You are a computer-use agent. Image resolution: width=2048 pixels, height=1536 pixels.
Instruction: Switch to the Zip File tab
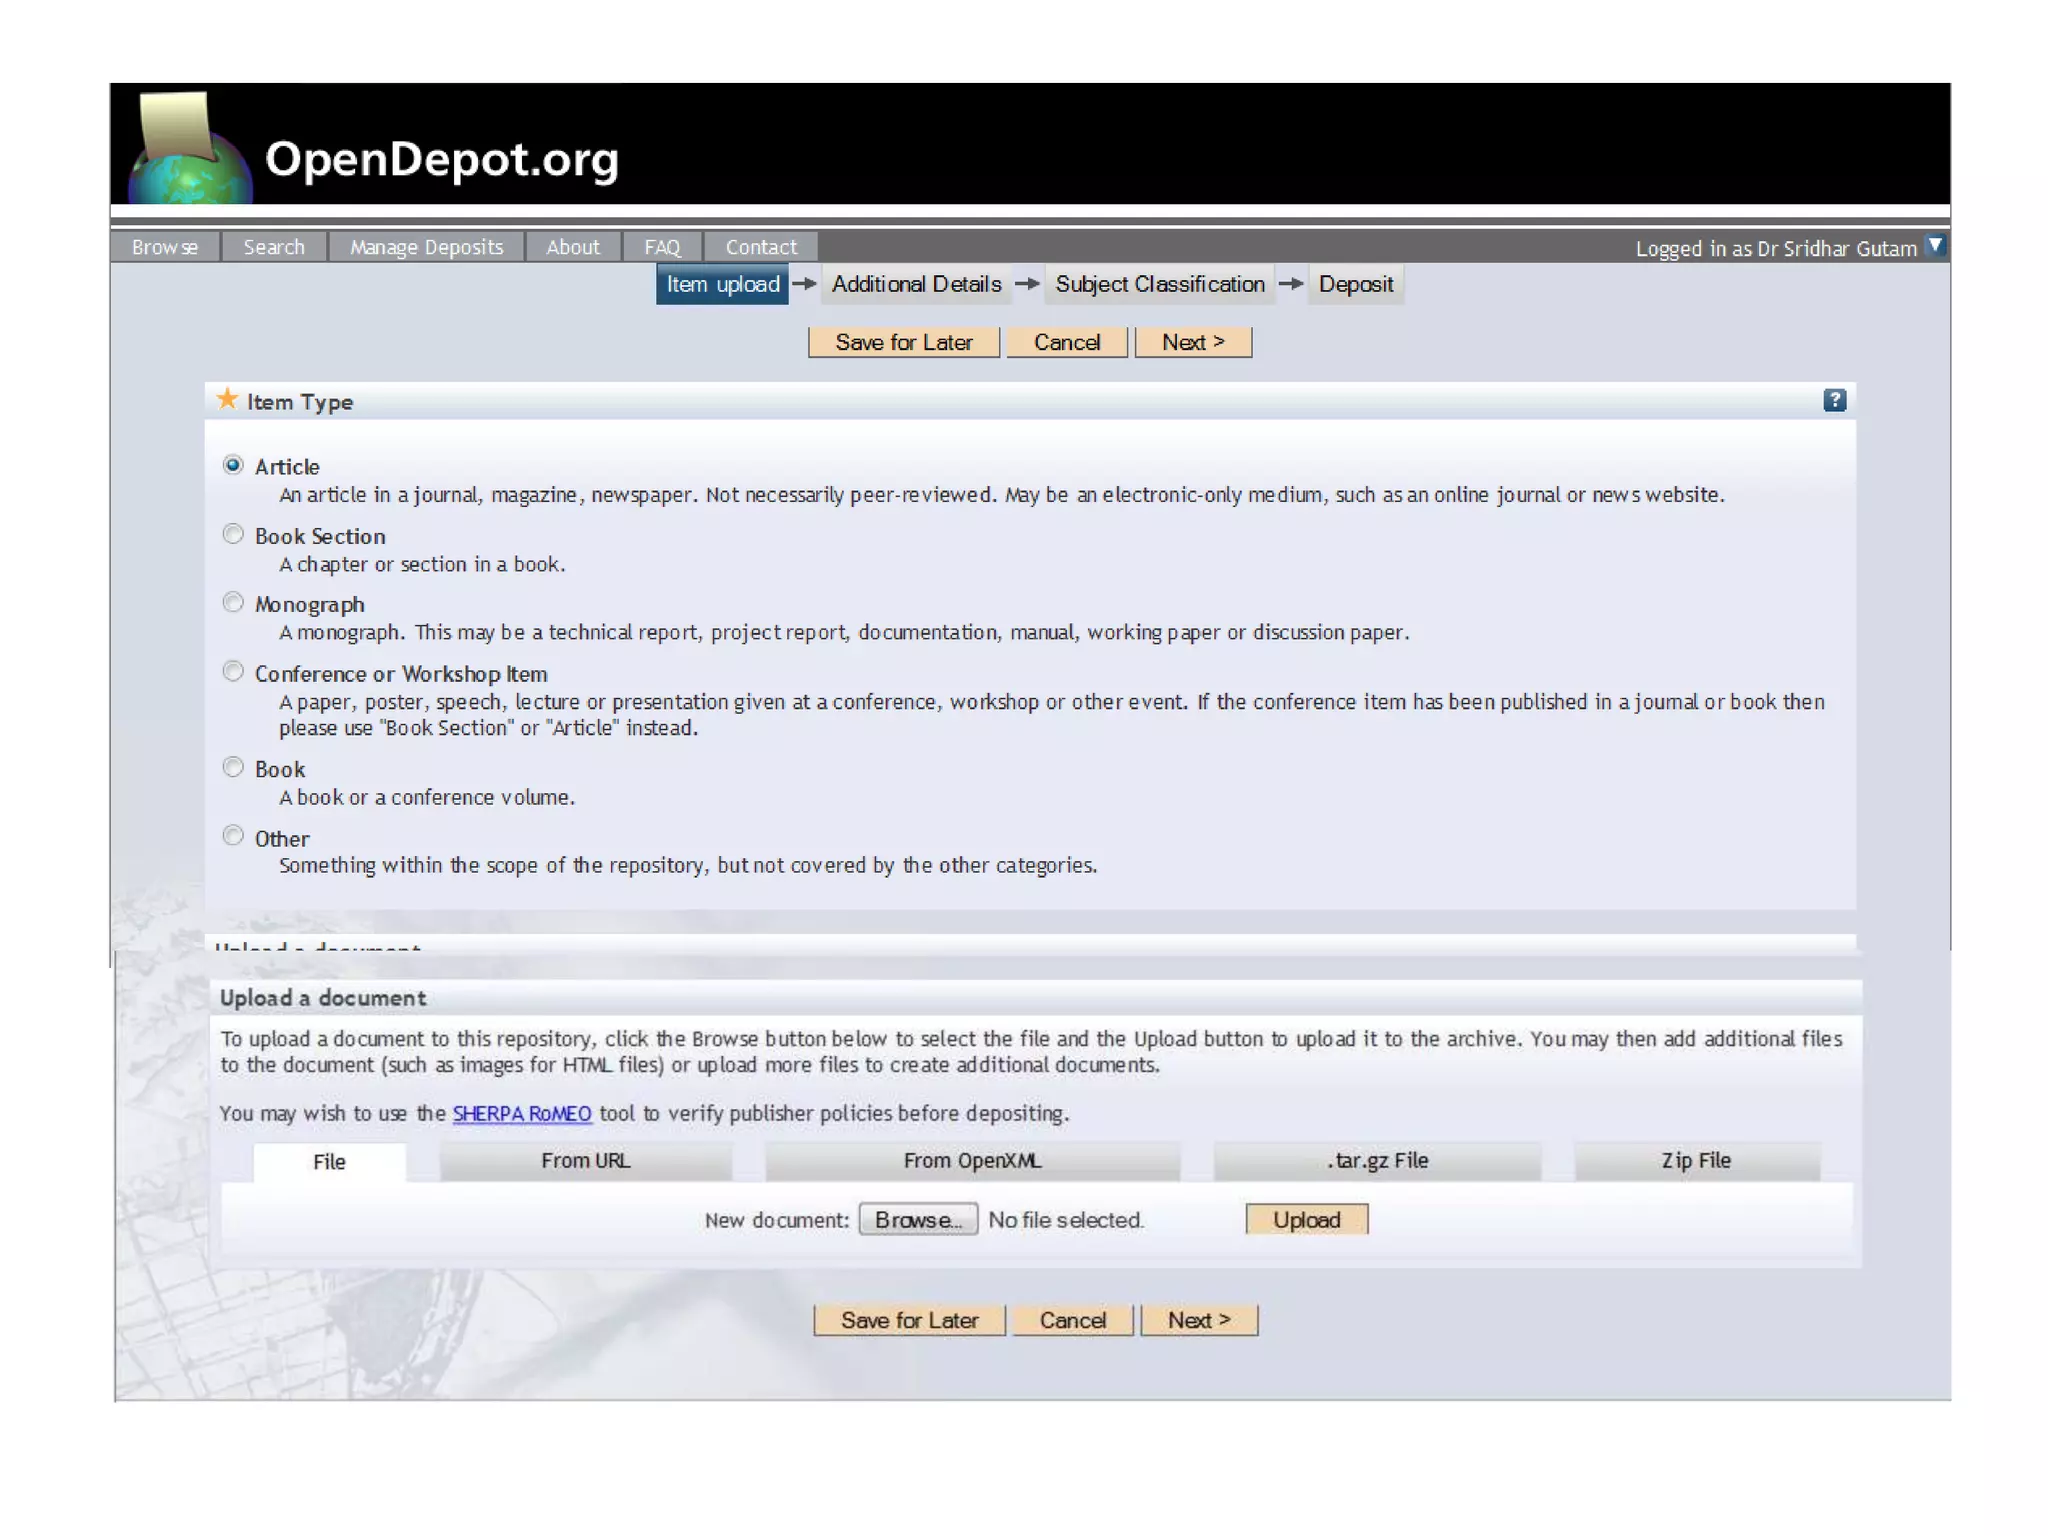pyautogui.click(x=1695, y=1161)
